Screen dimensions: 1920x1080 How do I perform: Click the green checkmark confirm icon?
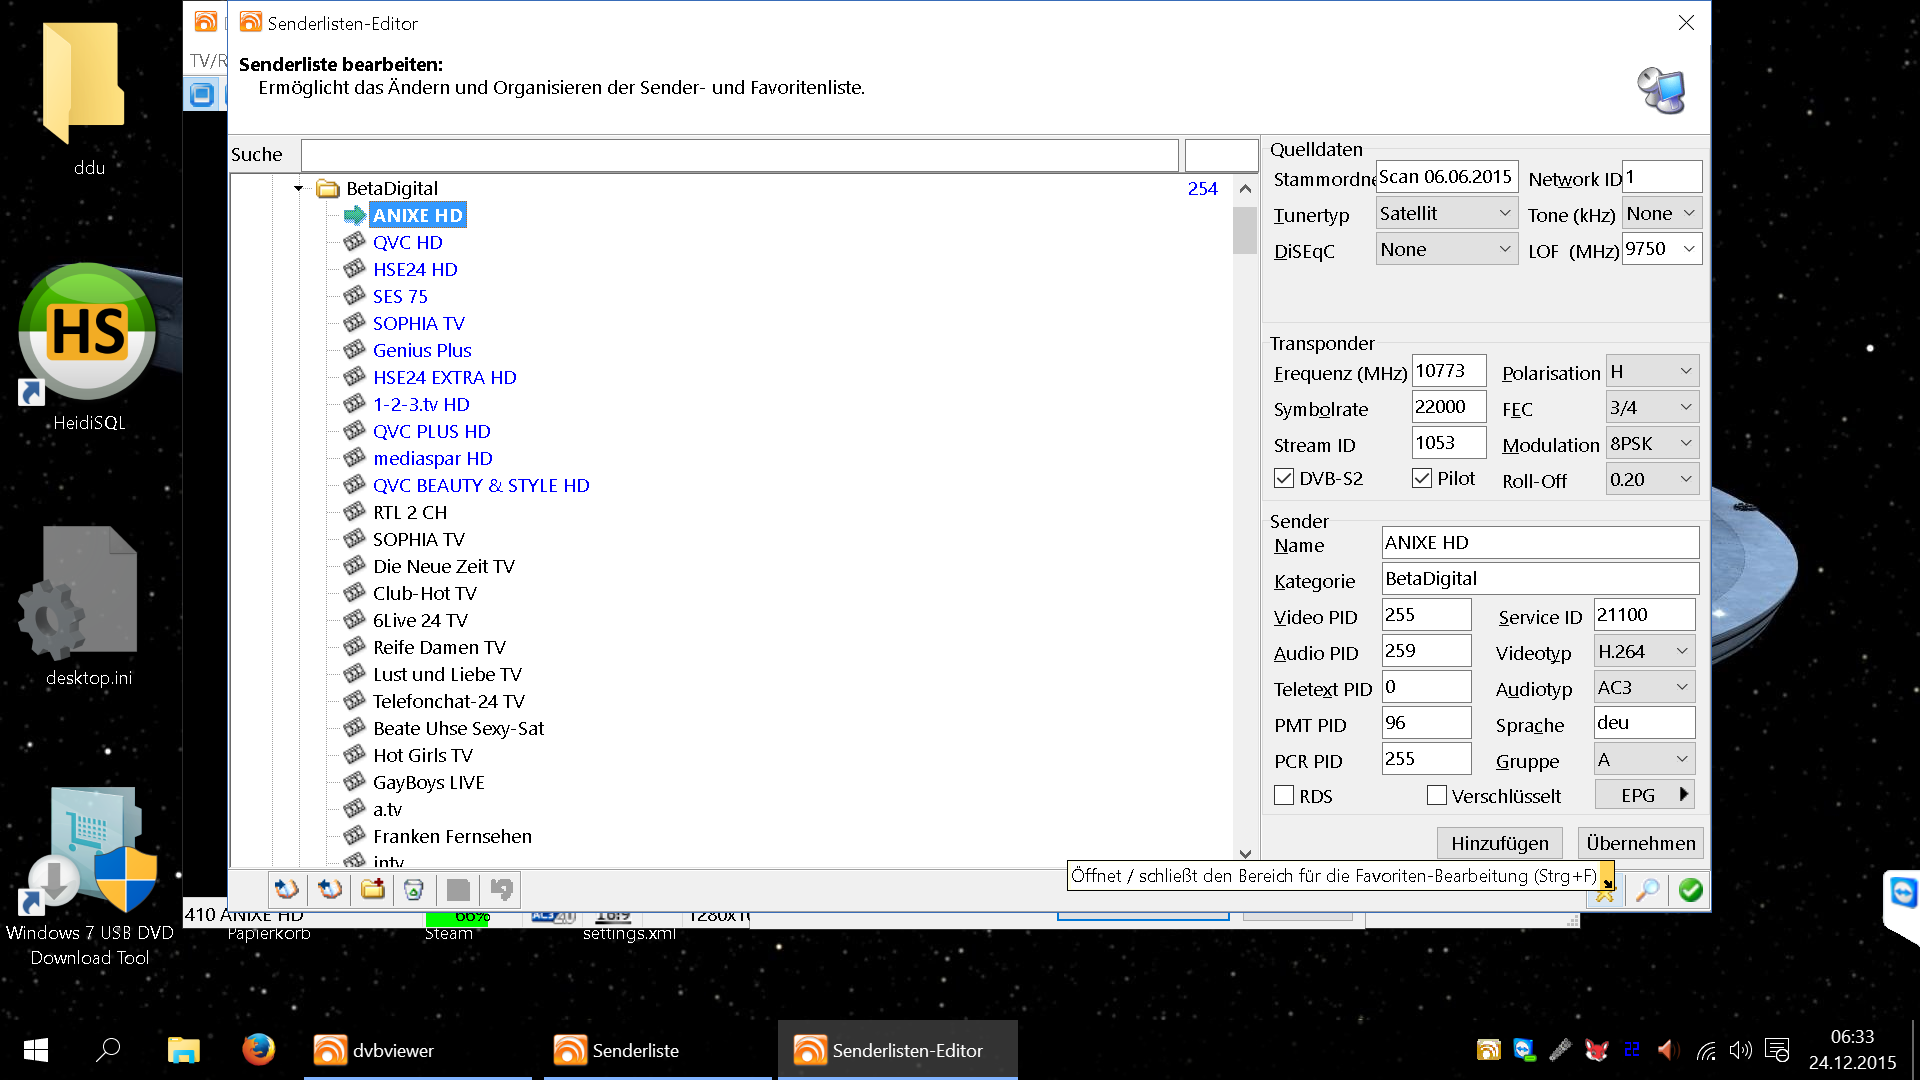[1690, 890]
